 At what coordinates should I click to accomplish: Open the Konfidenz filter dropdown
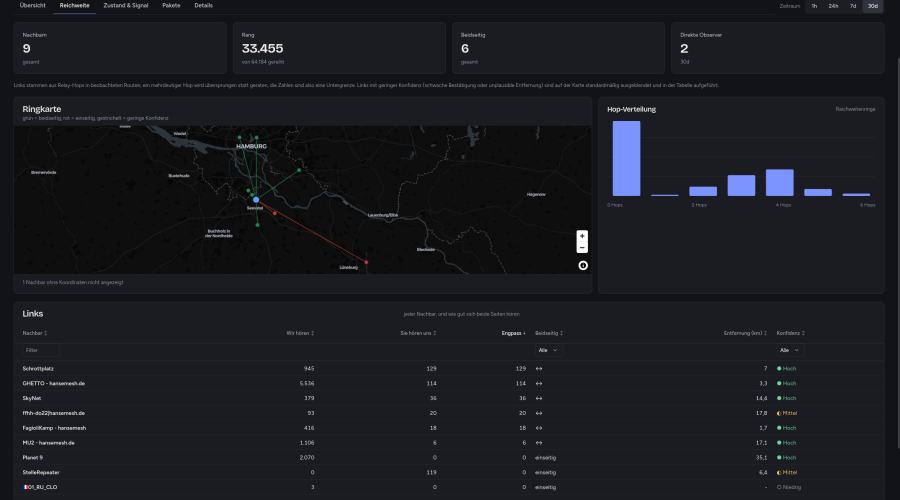[x=790, y=350]
